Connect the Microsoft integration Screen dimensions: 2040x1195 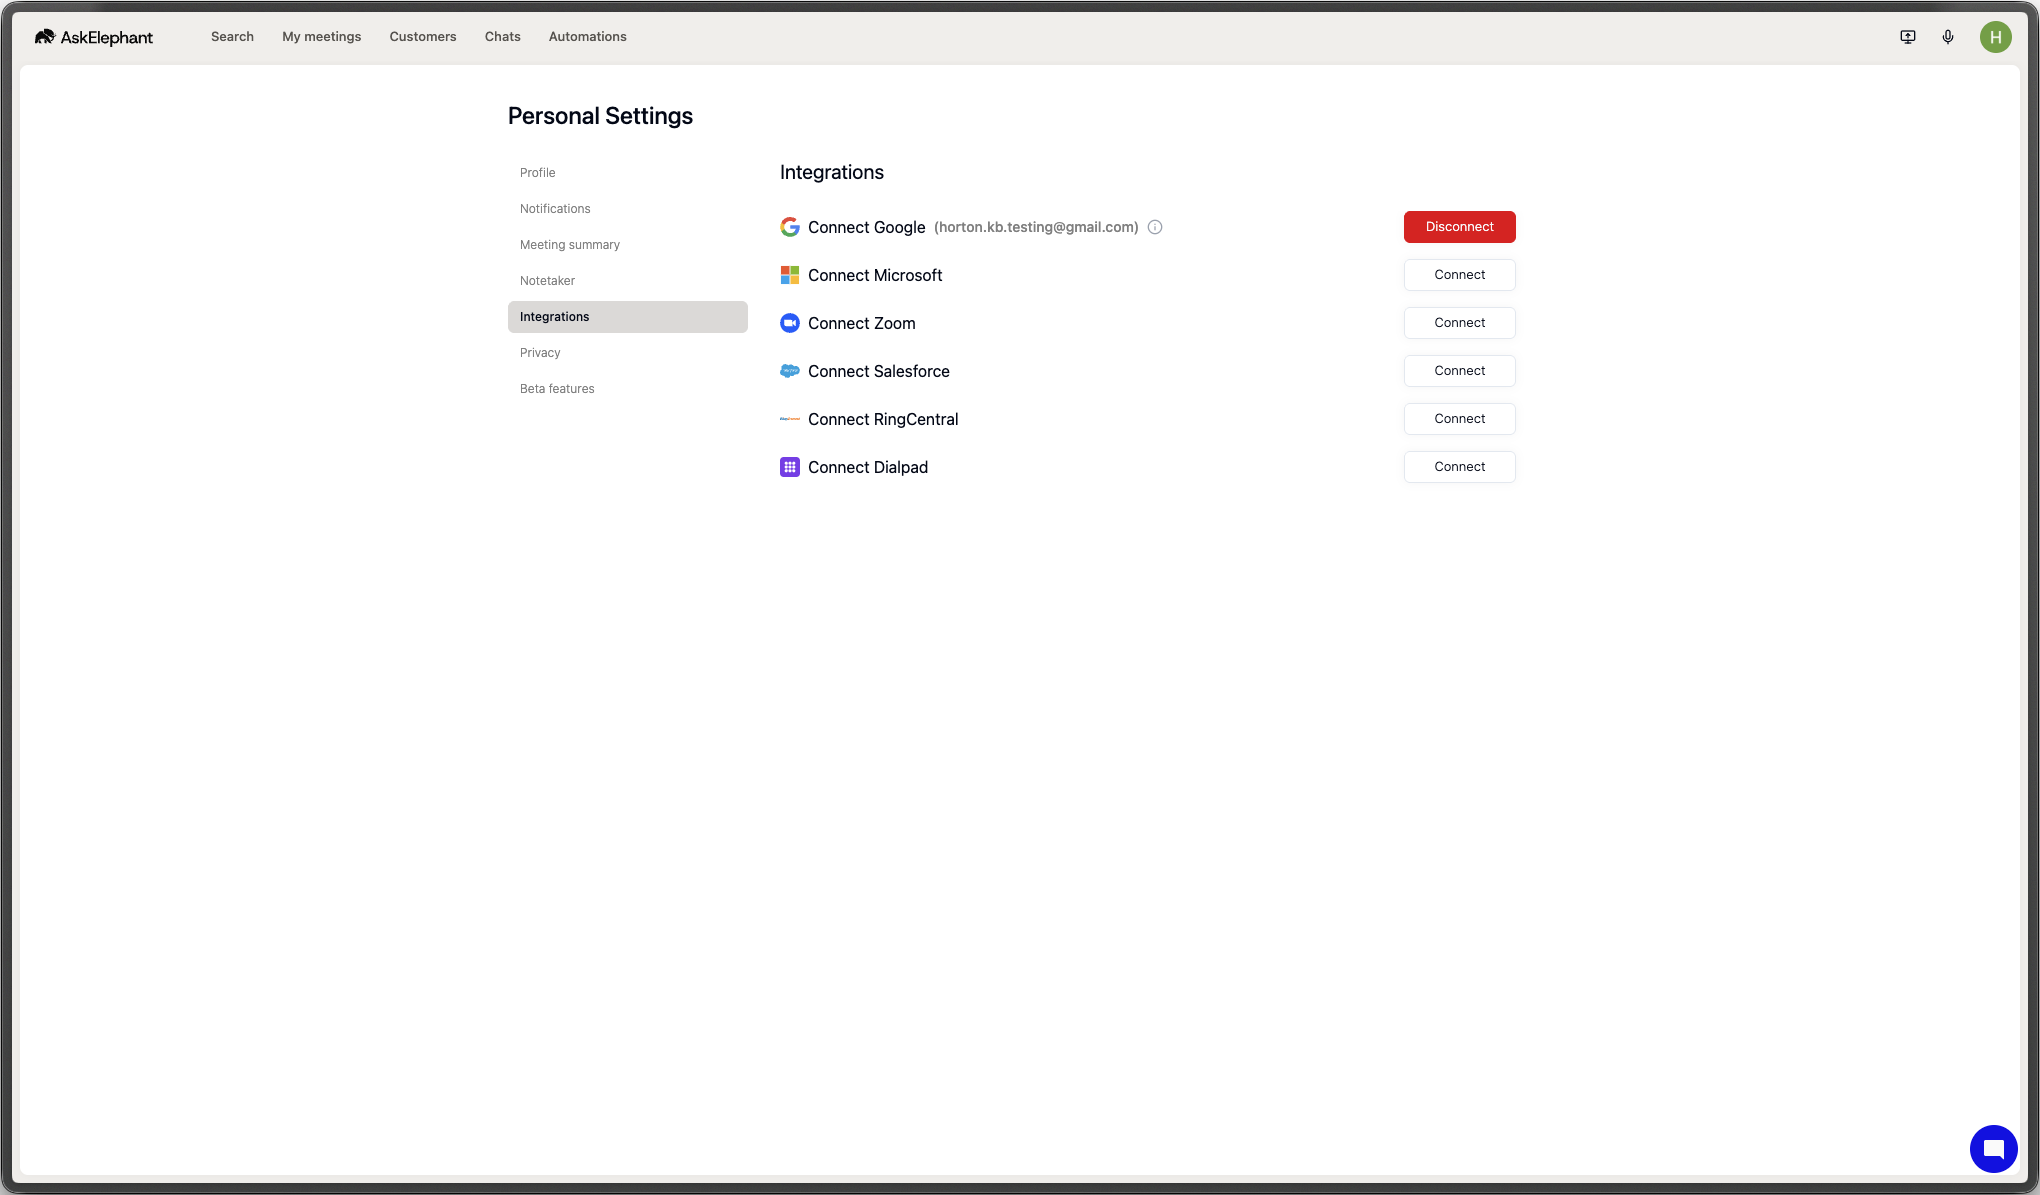(1460, 275)
